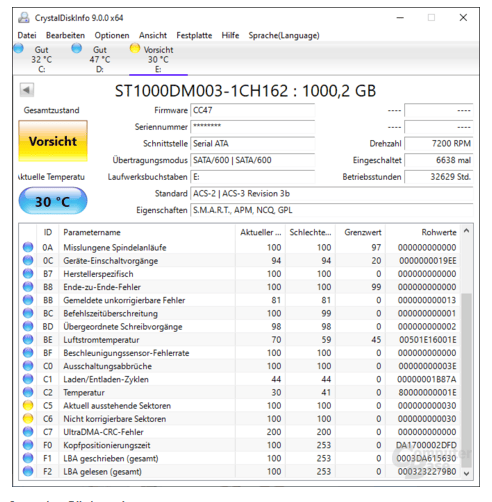Click the previous disk arrow button
This screenshot has width=492, height=502.
coord(27,90)
